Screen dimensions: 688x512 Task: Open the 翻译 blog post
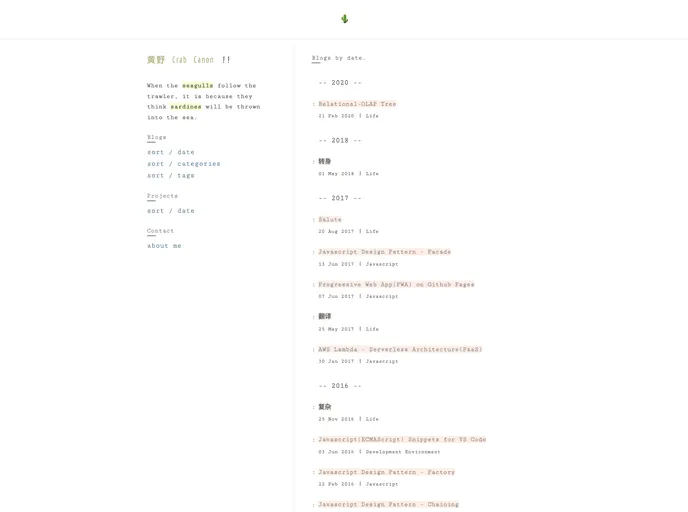coord(324,317)
